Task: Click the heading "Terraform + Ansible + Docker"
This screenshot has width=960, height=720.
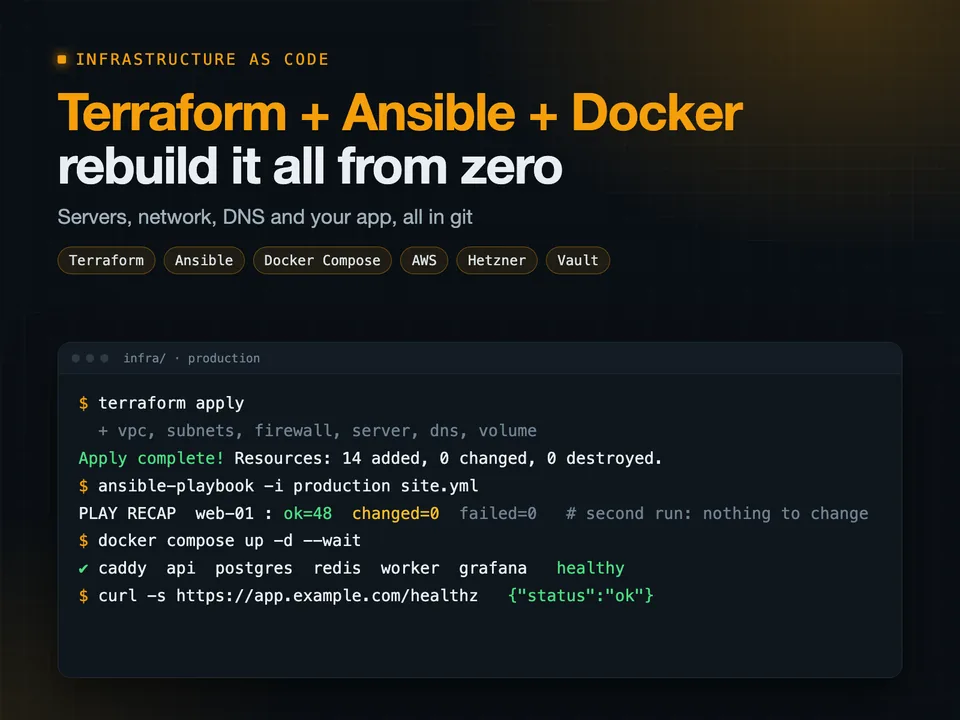Action: (400, 113)
